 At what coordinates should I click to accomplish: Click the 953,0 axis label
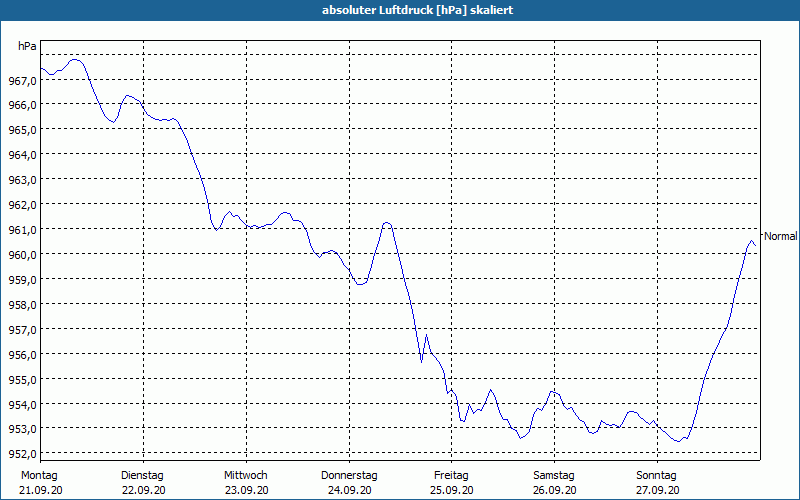[22, 429]
